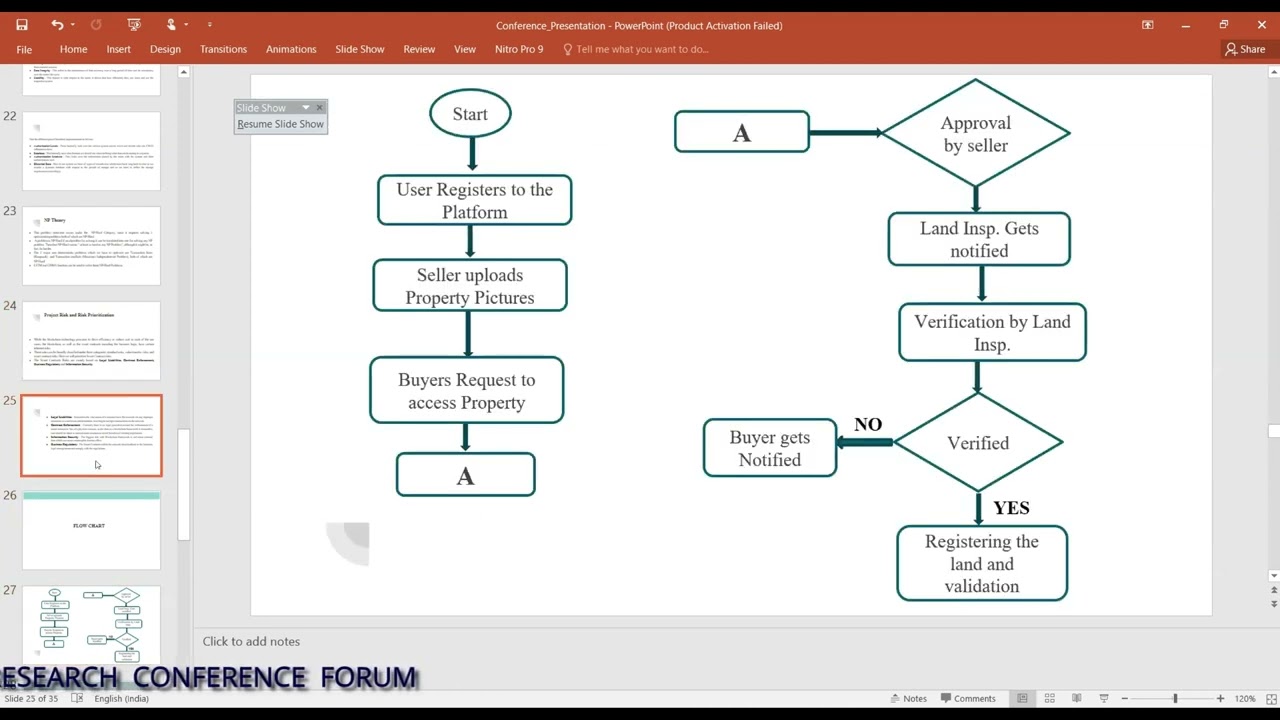Switch to Slide Sorter view icon

[1049, 699]
